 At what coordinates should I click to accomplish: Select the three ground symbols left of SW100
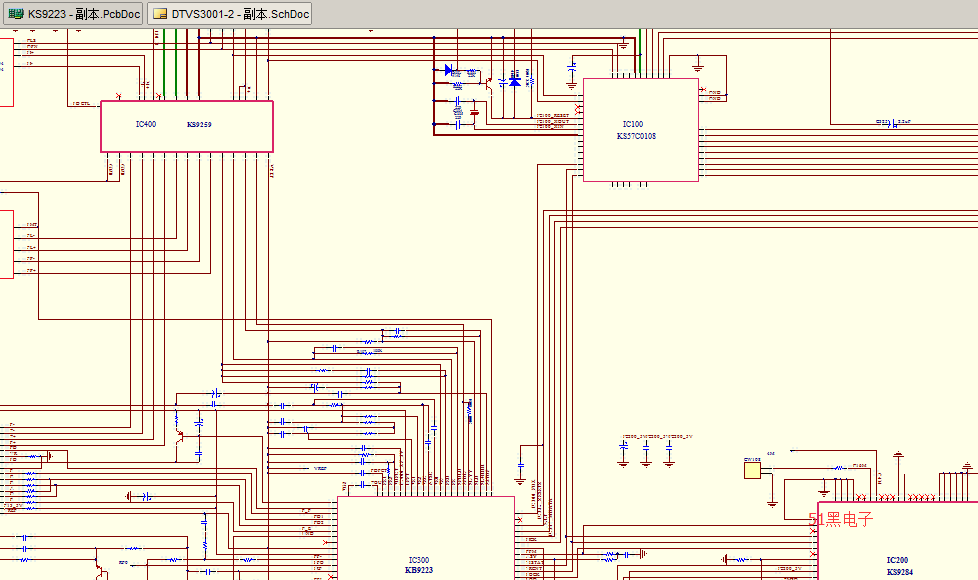[x=645, y=461]
